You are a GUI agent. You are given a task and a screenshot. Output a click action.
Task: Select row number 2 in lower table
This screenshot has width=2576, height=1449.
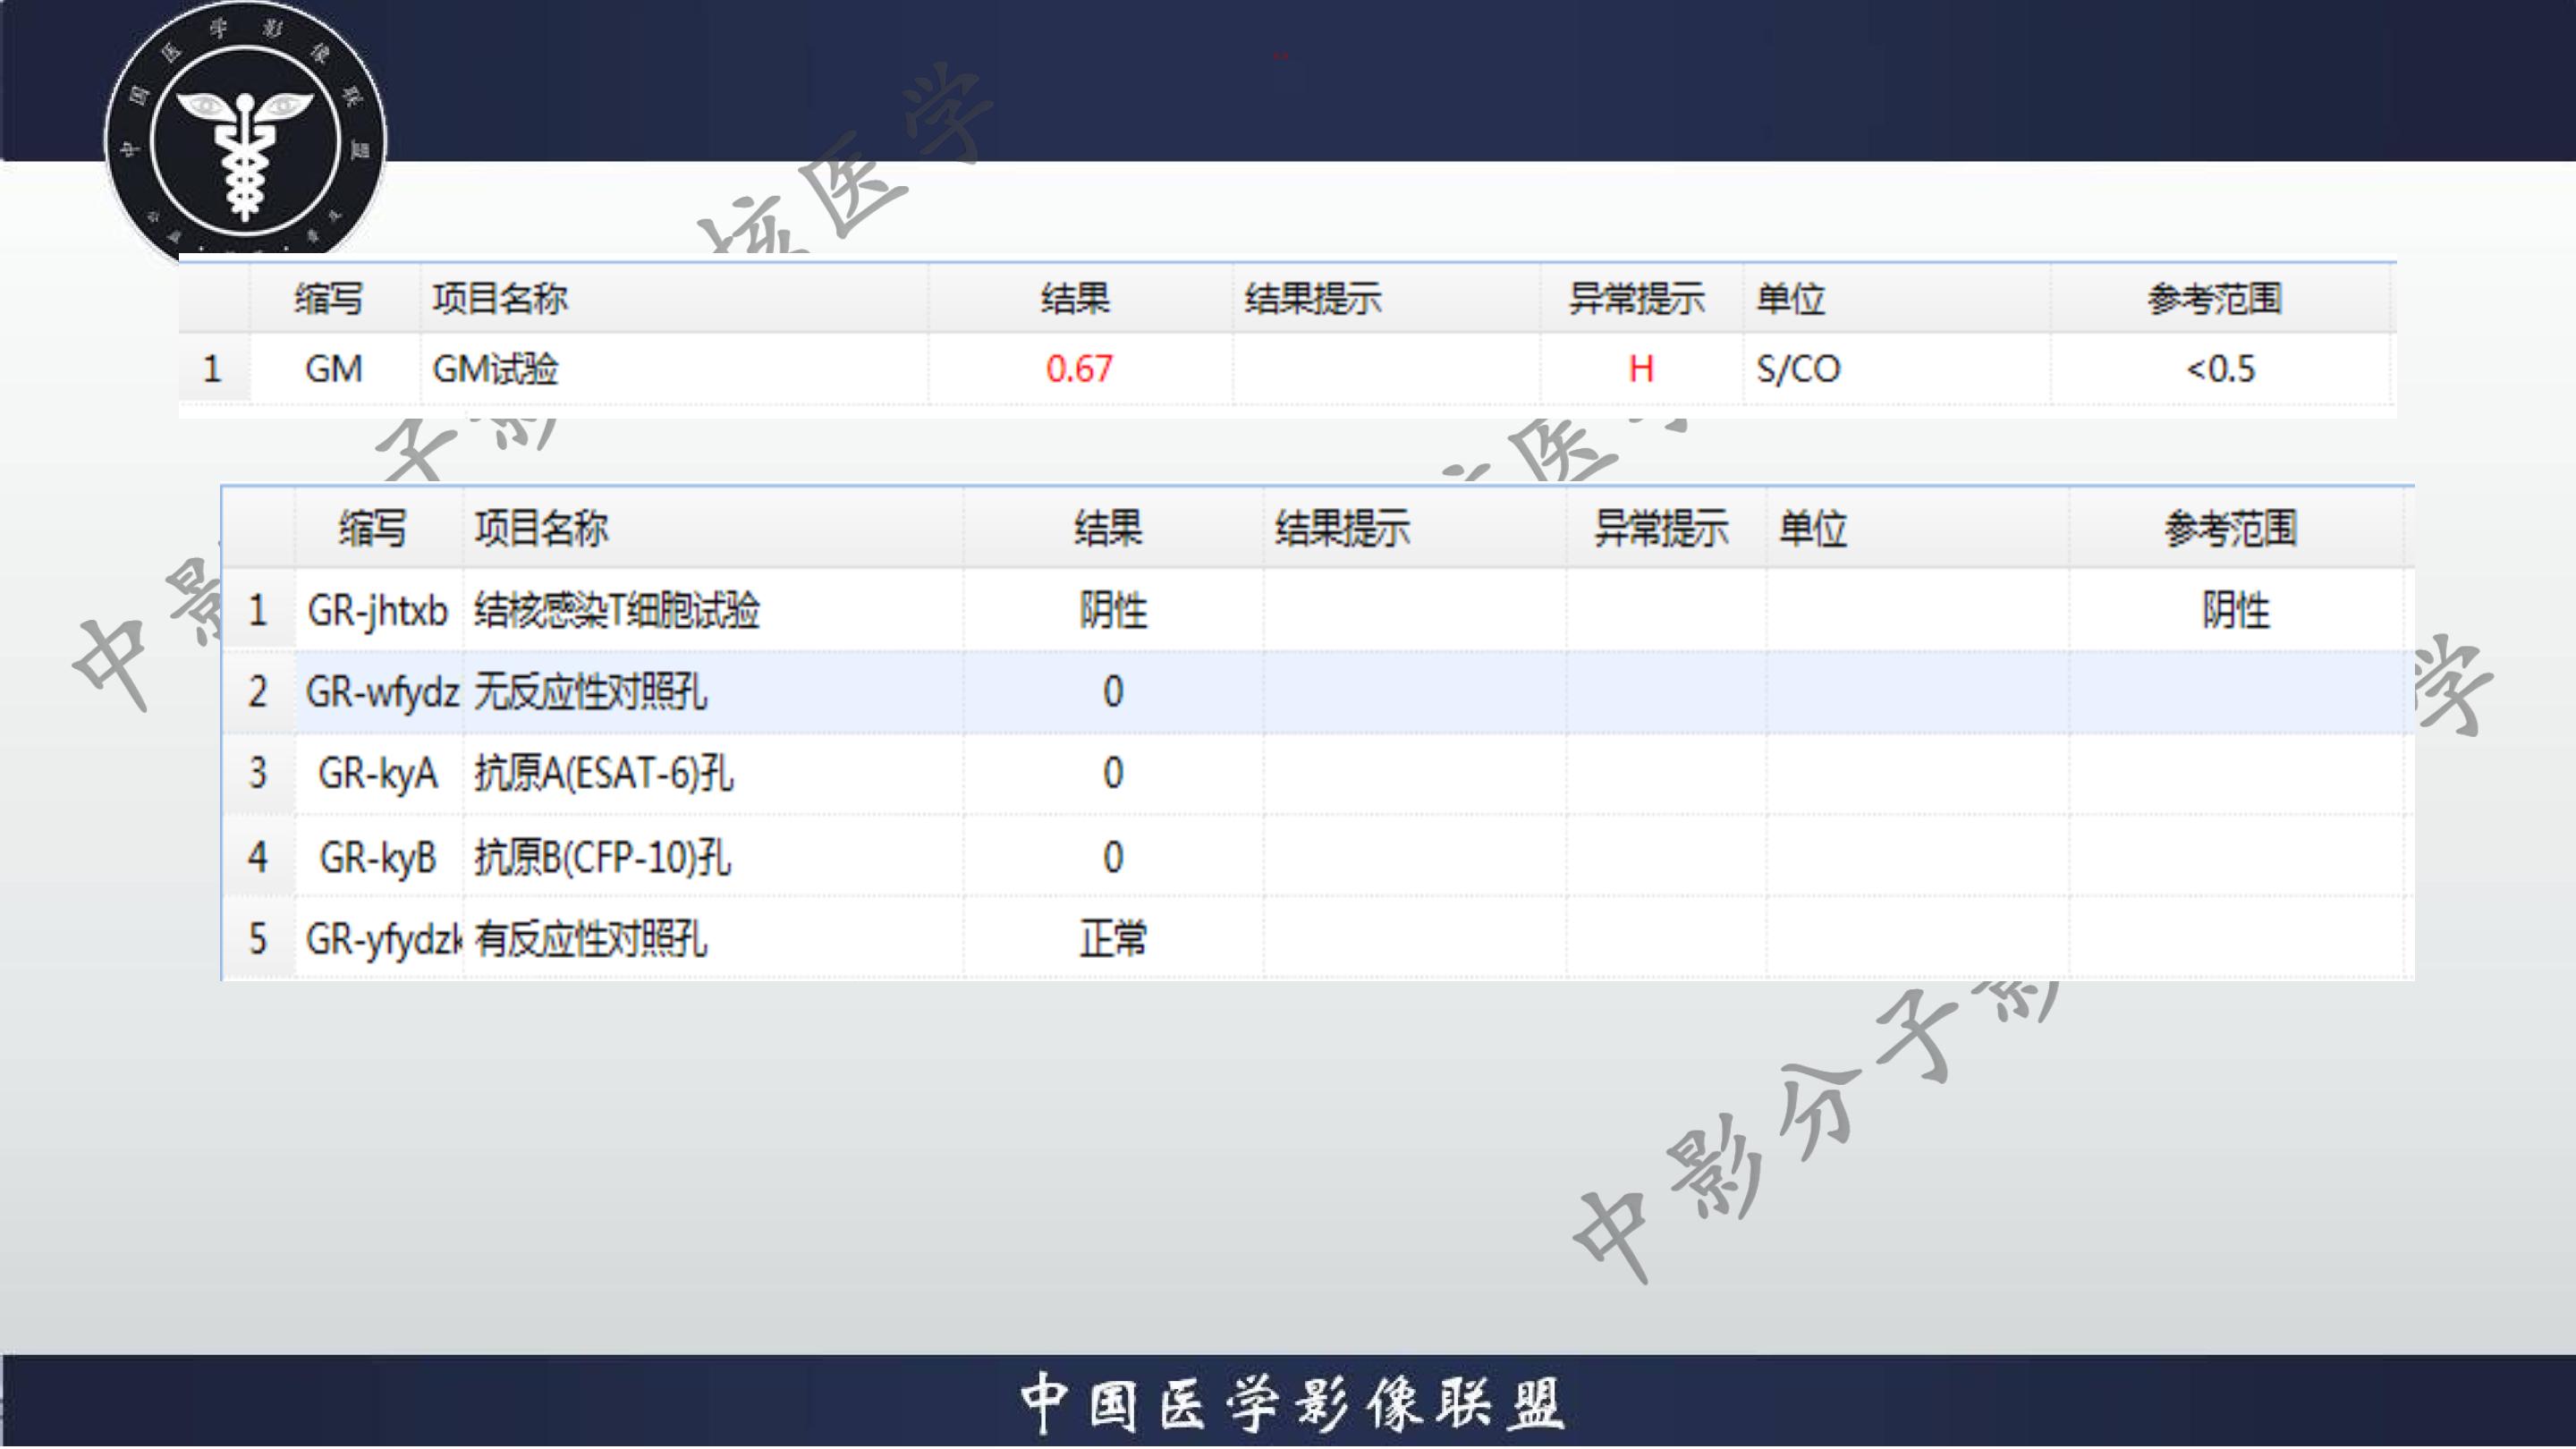[x=258, y=692]
